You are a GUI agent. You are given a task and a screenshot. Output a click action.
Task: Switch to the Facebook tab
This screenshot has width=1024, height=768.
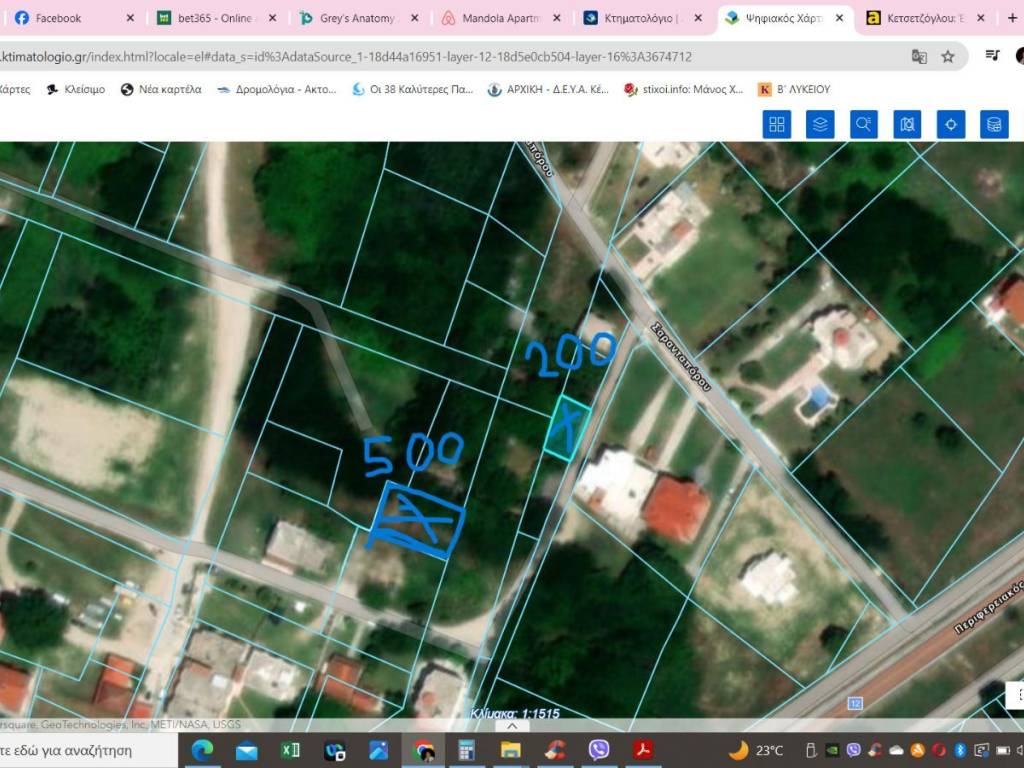coord(60,18)
